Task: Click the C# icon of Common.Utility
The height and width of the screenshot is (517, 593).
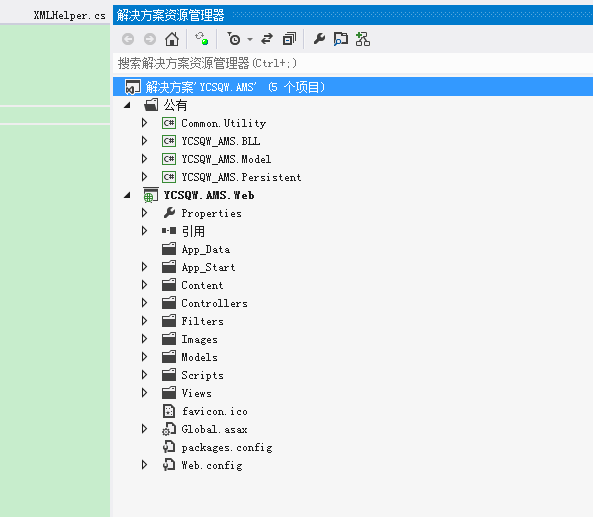Action: coord(169,123)
